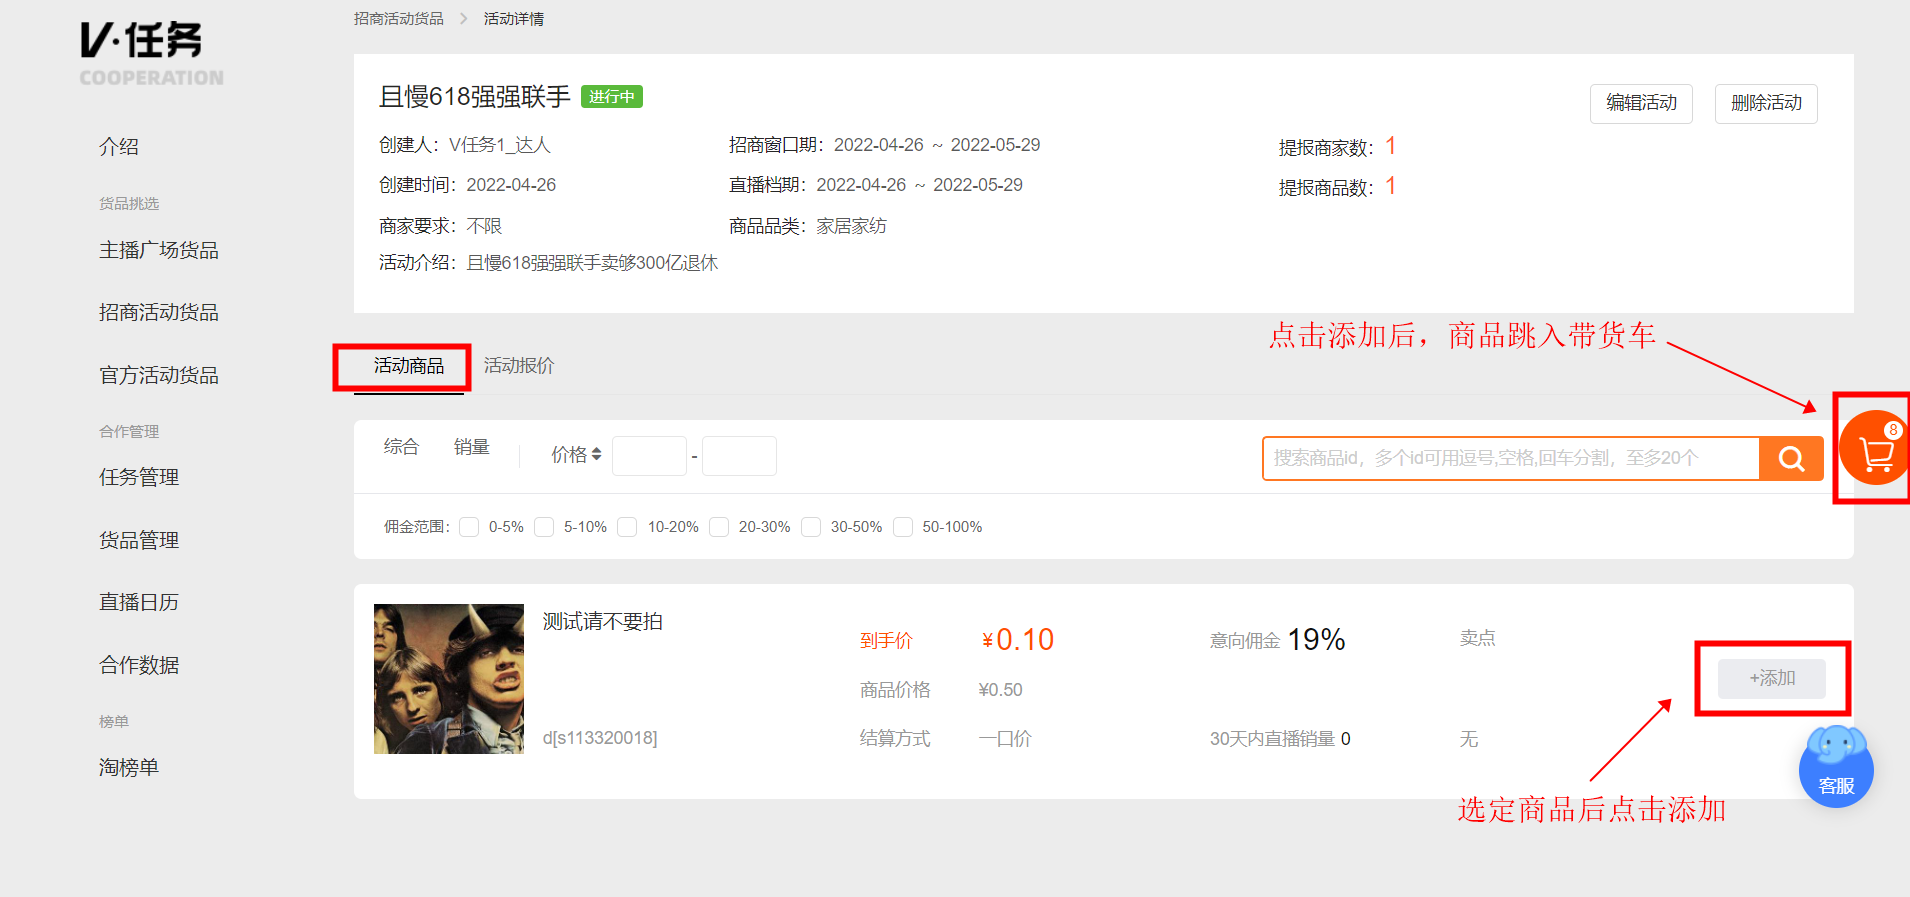Viewport: 1910px width, 897px height.
Task: Click the creator name V任务1_达人
Action: coord(500,145)
